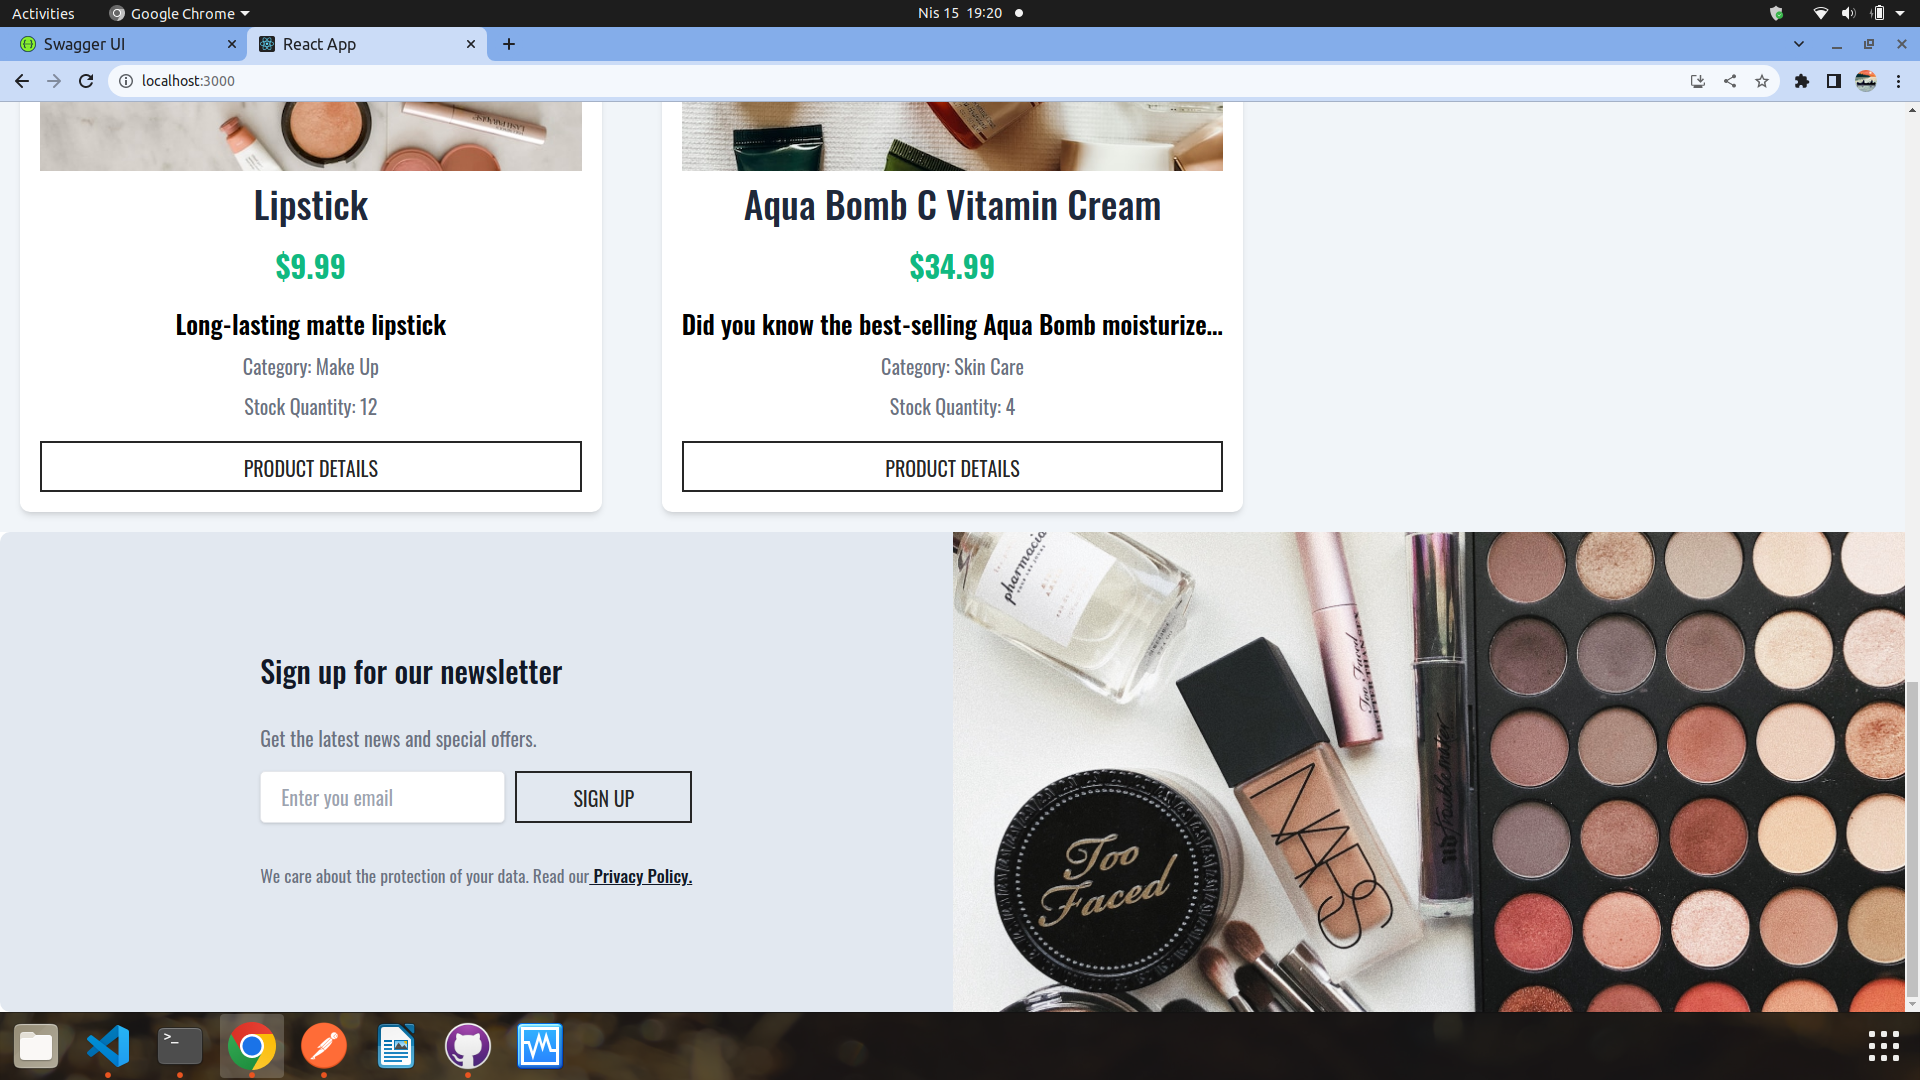Viewport: 1920px width, 1080px height.
Task: Open the Activities overview
Action: pyautogui.click(x=42, y=13)
